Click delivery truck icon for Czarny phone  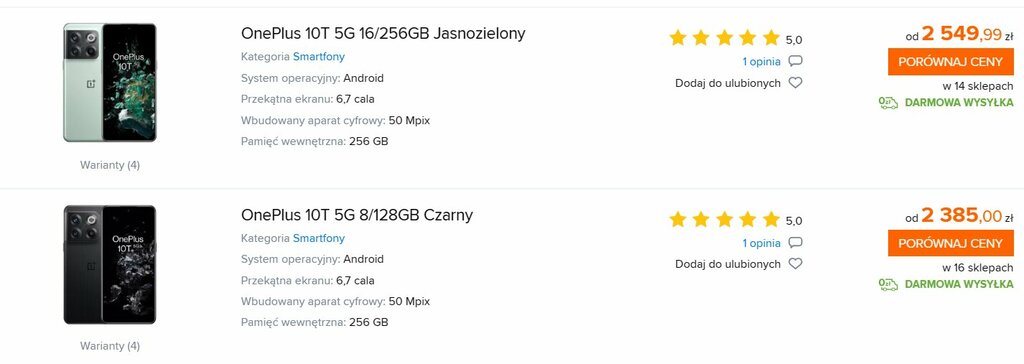(x=889, y=284)
